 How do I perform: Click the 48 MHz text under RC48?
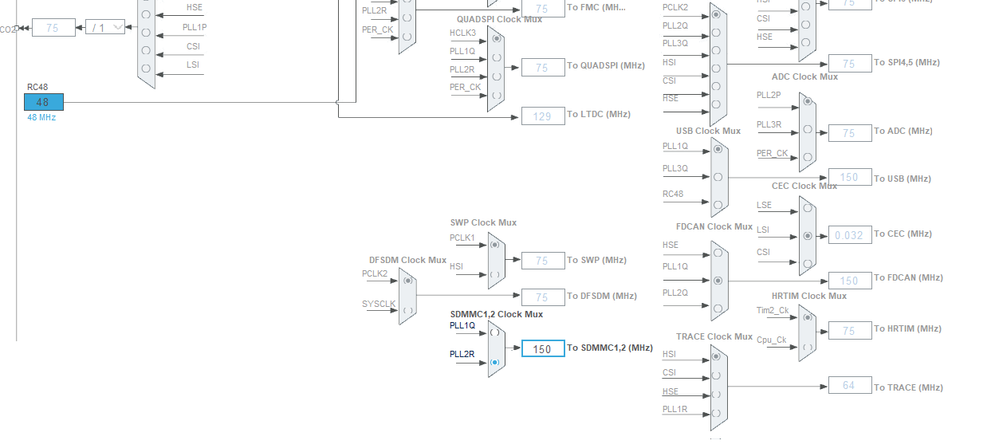(41, 118)
